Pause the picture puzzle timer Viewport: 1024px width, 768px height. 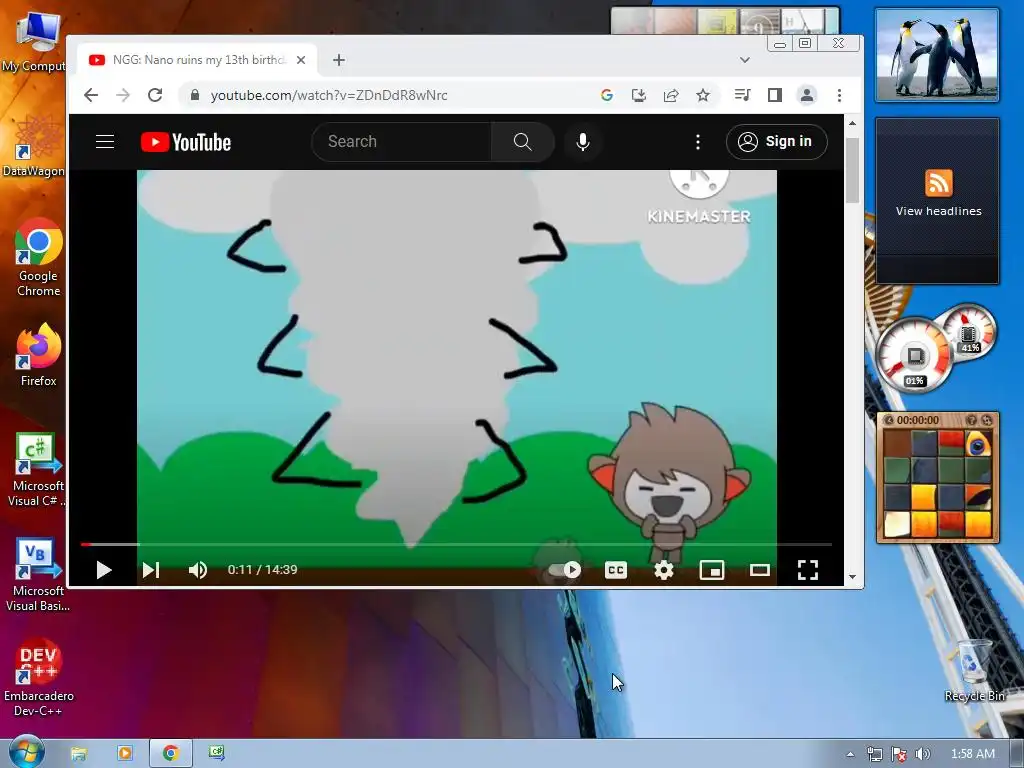click(889, 420)
